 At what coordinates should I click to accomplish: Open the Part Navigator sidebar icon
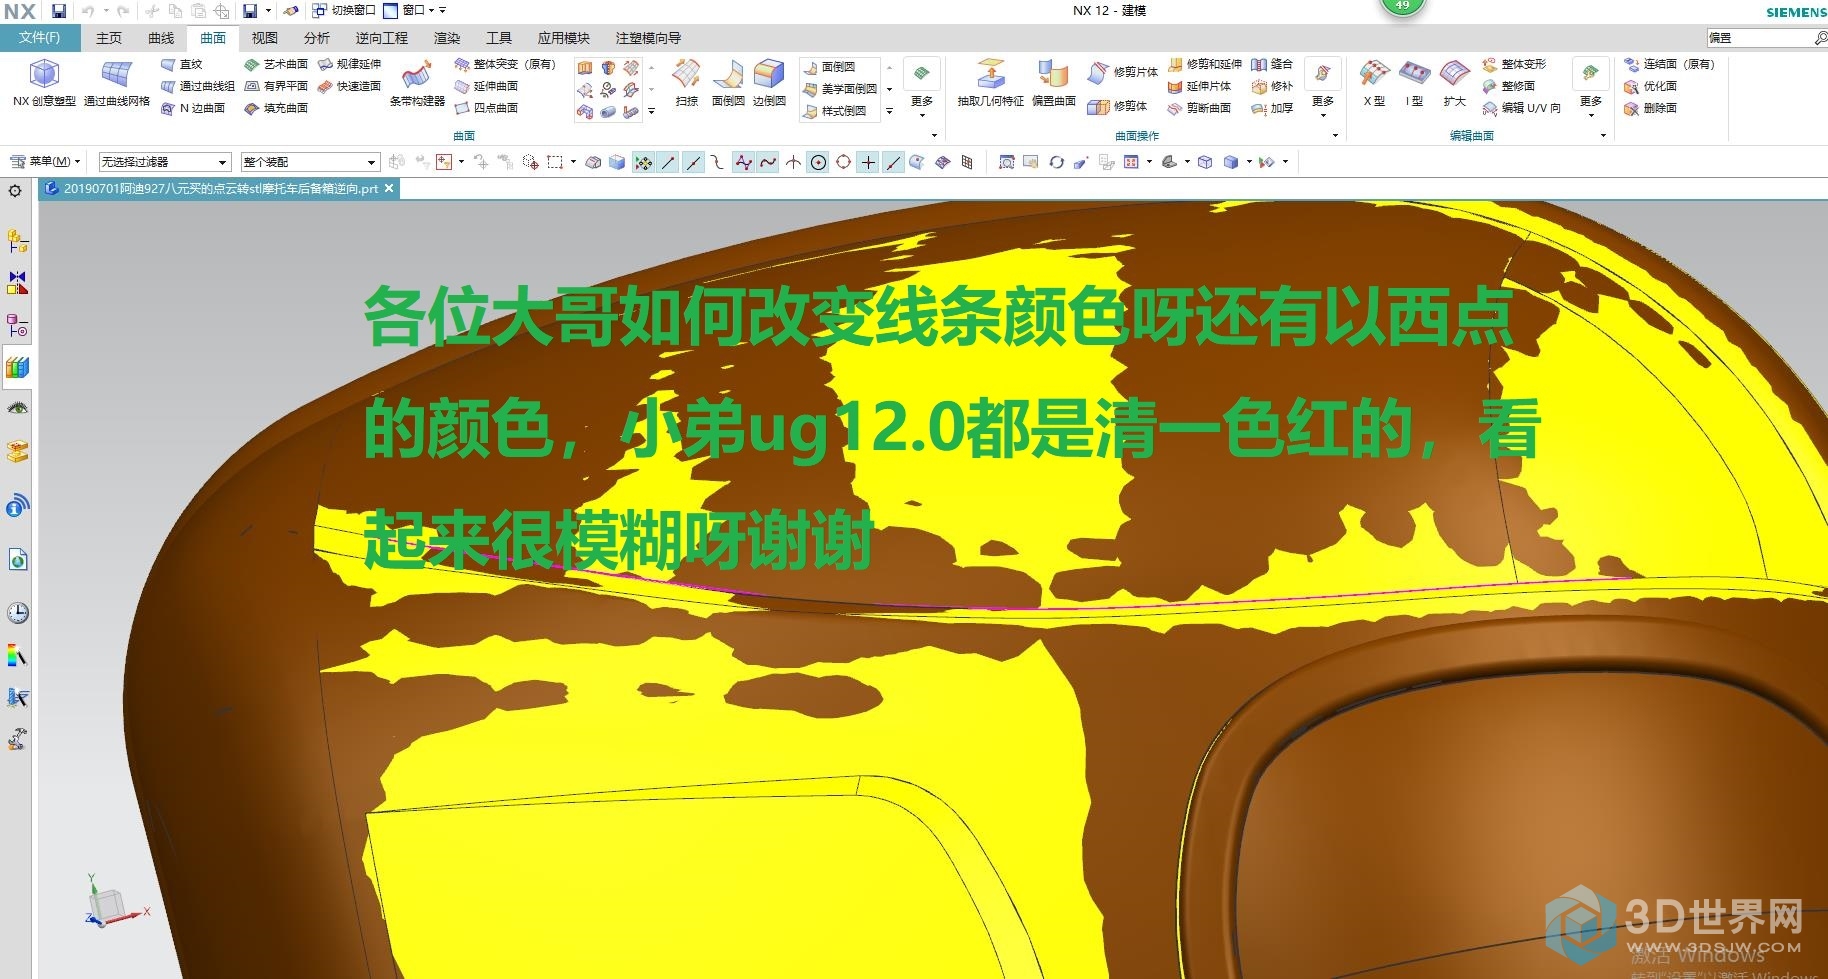coord(17,325)
